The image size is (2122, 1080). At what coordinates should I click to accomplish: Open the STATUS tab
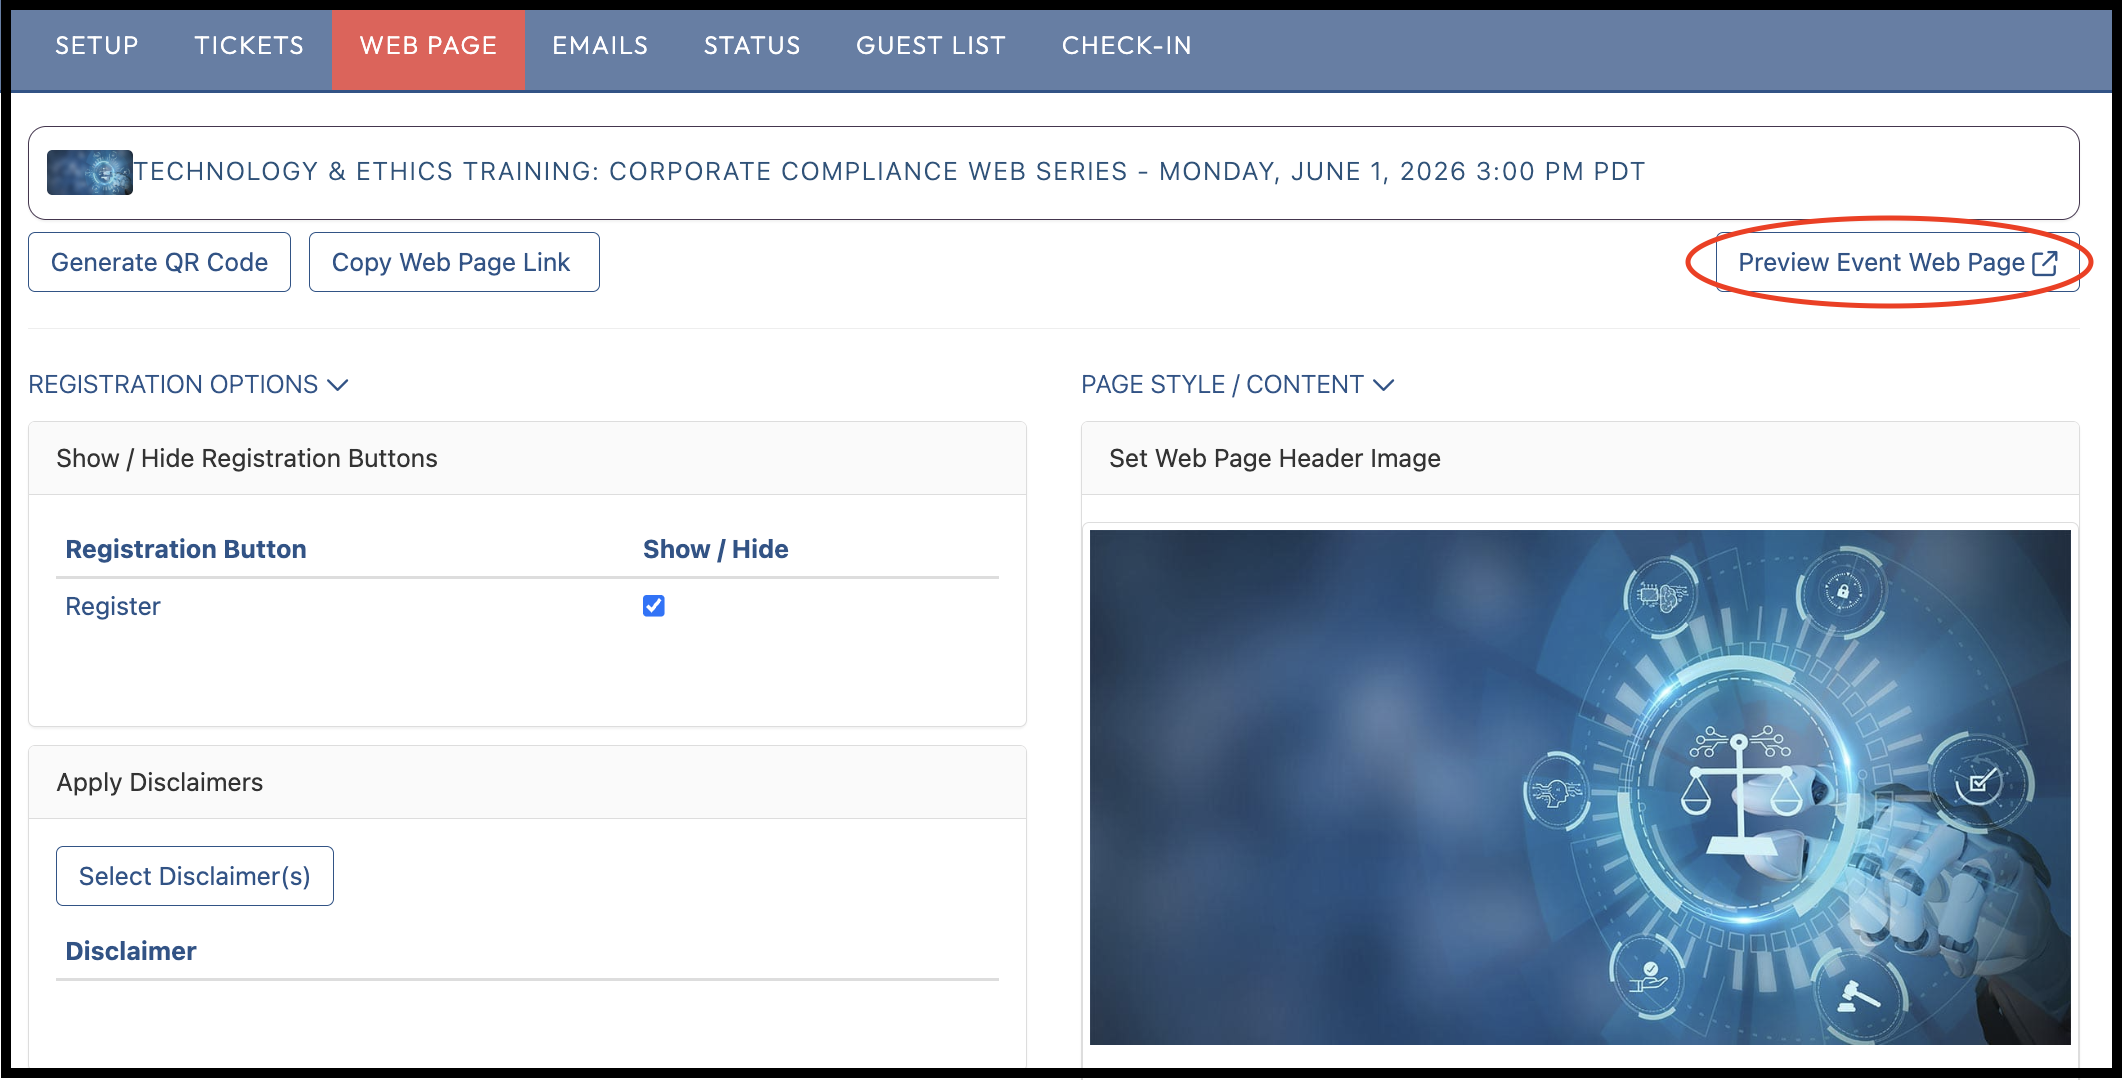pos(752,46)
